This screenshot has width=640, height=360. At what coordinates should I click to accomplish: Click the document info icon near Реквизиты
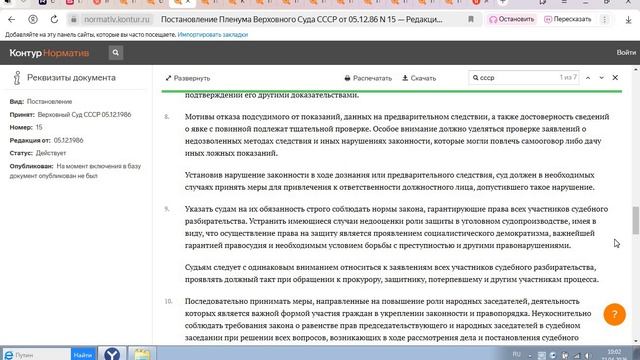[x=17, y=78]
